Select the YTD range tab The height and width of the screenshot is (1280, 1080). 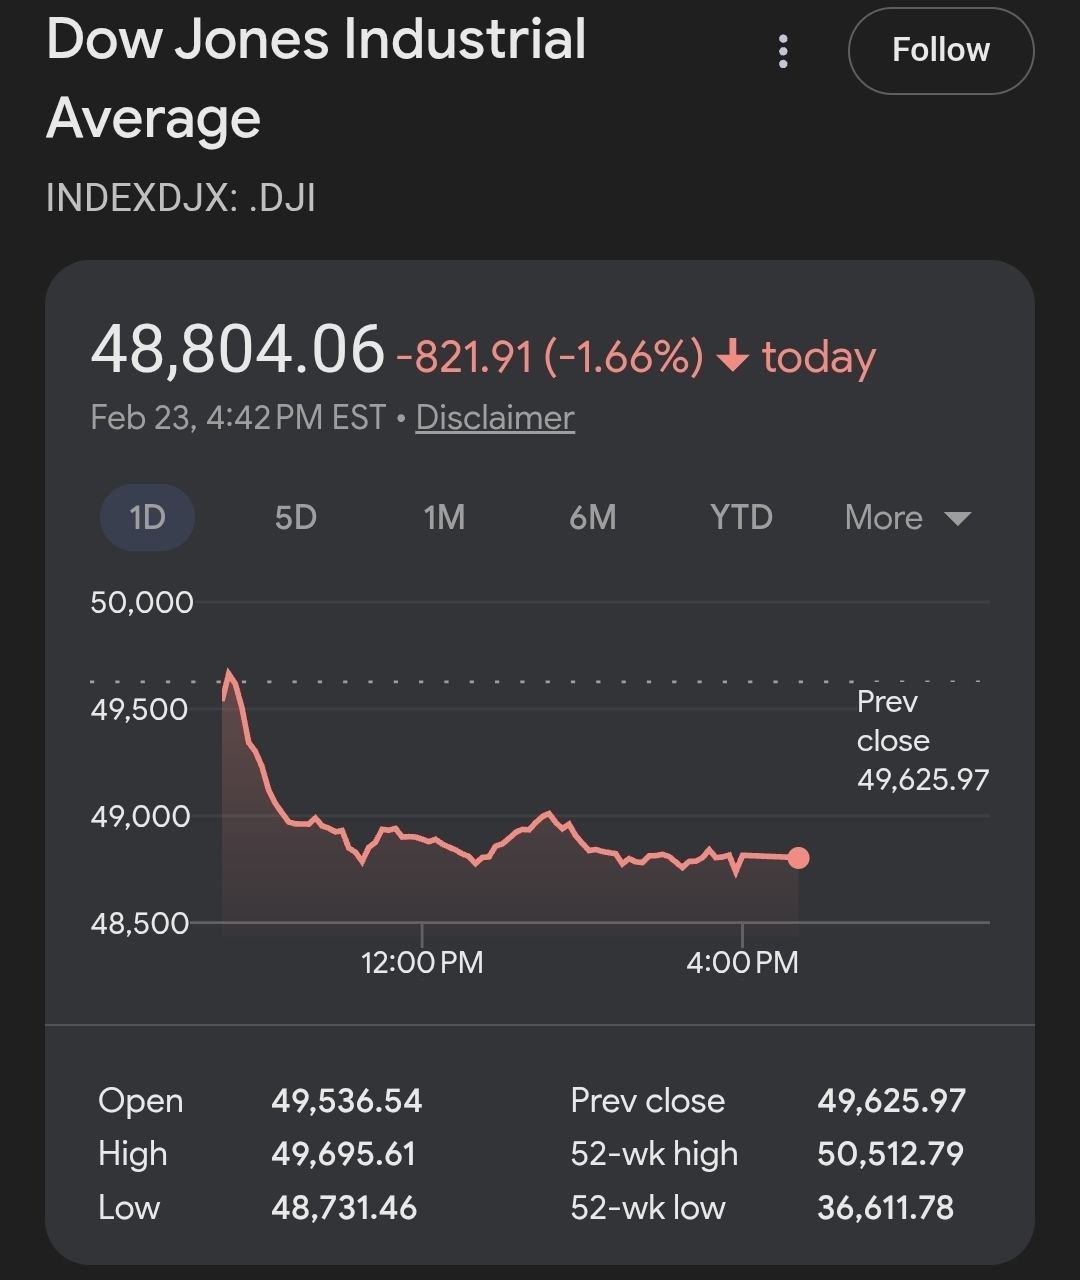(x=741, y=517)
